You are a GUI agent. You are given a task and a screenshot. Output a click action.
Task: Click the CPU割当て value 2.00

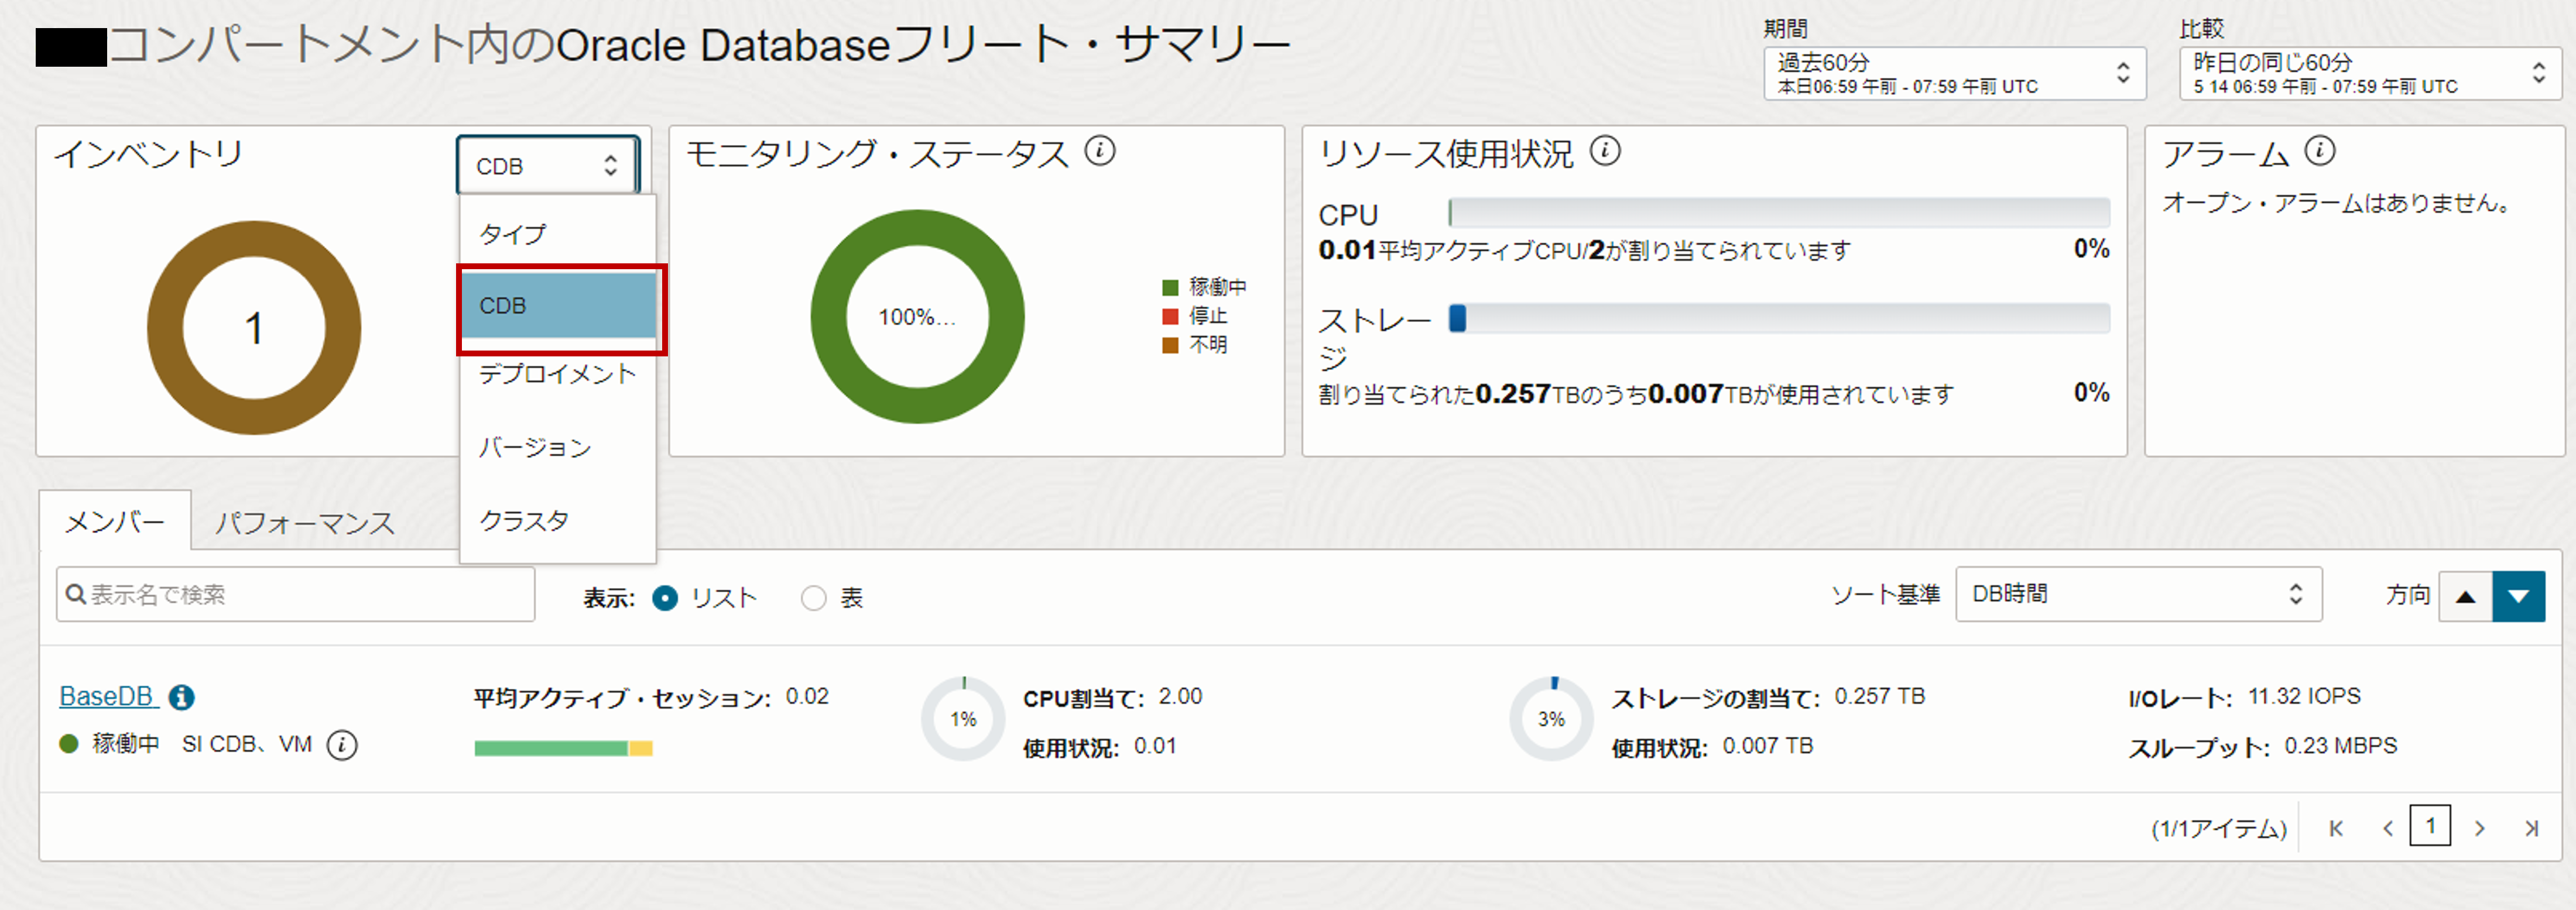[1180, 696]
